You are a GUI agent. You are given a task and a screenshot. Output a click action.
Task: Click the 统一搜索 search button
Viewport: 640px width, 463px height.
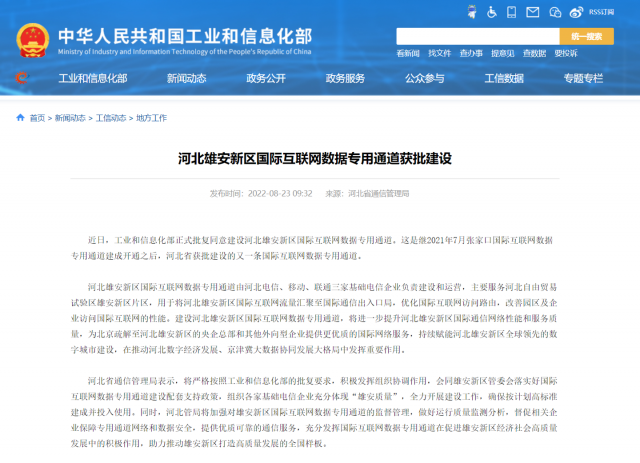tap(587, 36)
